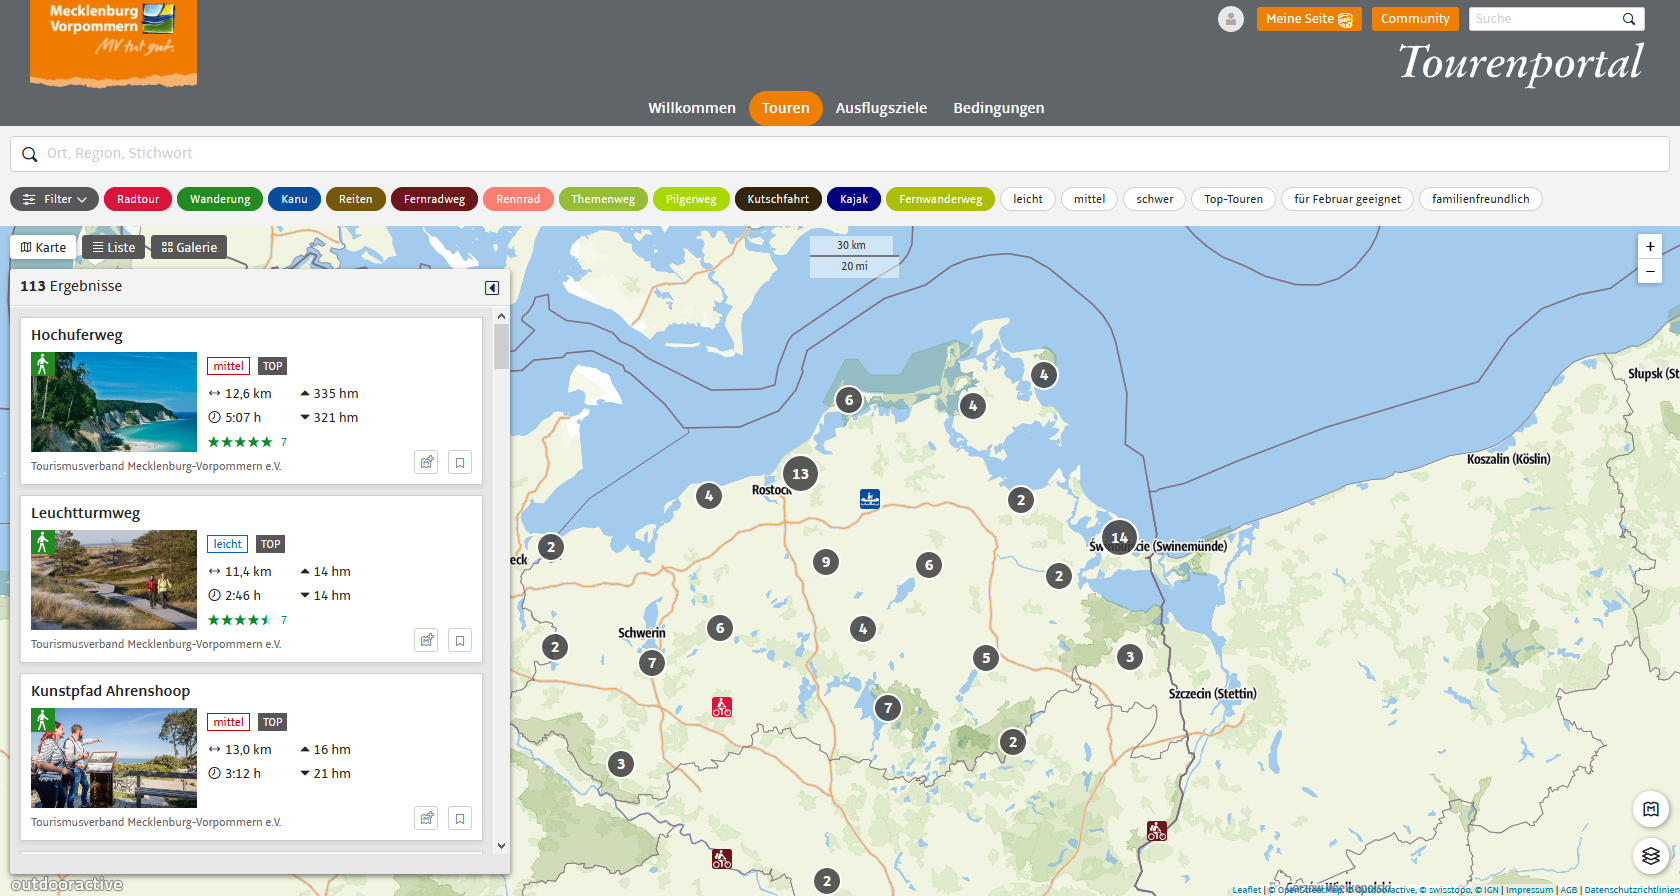Switch to Liste view
1680x896 pixels.
click(x=114, y=247)
